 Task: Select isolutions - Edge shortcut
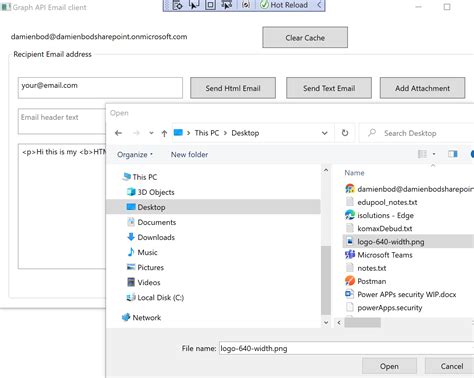pos(380,215)
